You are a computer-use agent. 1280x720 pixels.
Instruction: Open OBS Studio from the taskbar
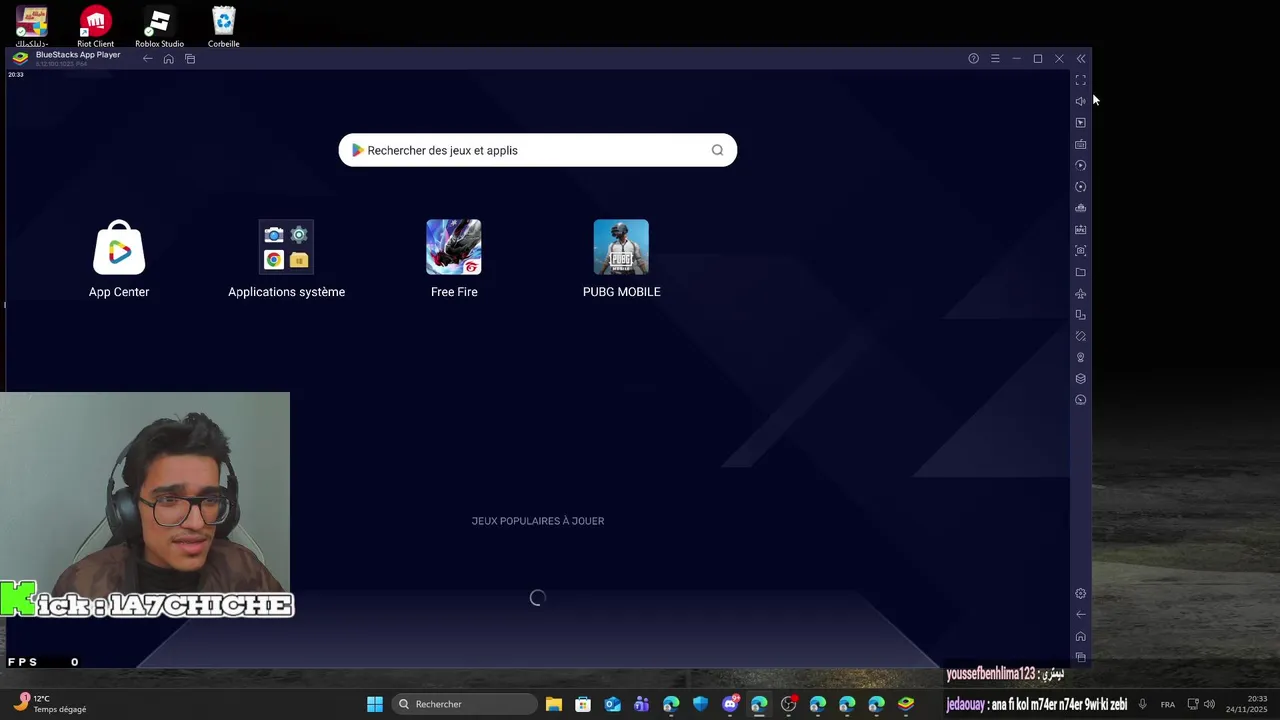pyautogui.click(x=789, y=704)
